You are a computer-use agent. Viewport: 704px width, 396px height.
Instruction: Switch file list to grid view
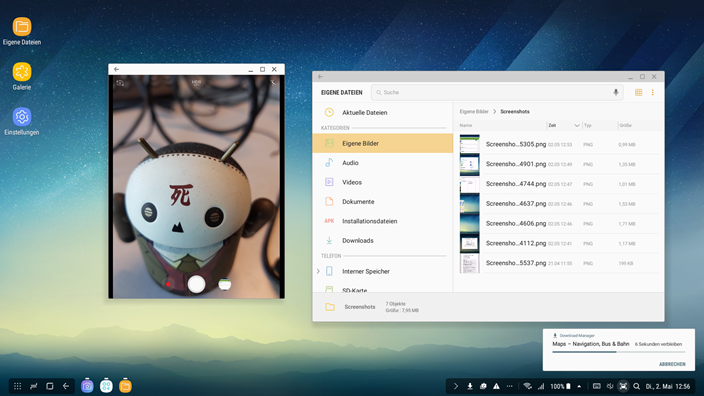point(638,92)
